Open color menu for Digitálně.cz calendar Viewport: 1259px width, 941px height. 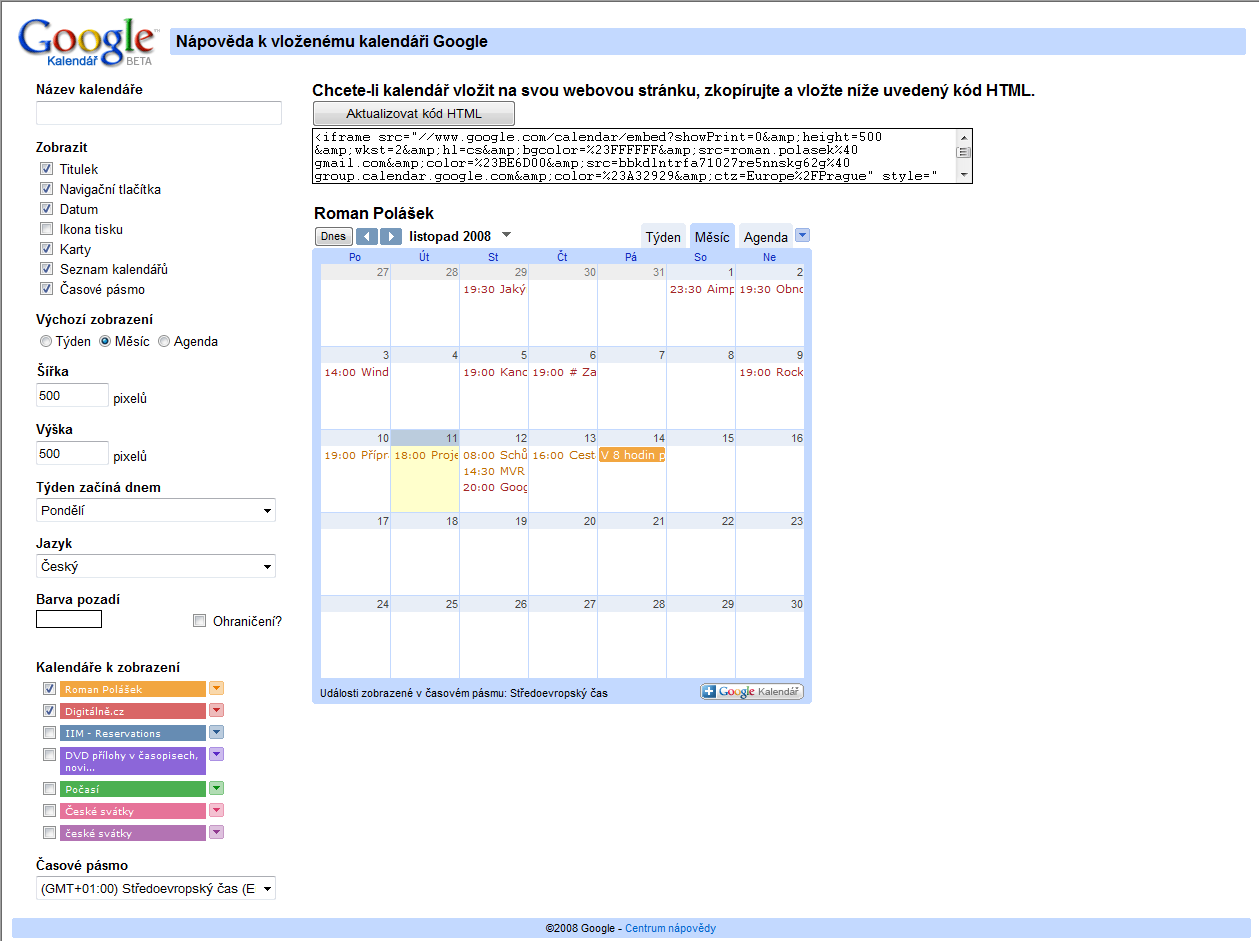coord(216,711)
